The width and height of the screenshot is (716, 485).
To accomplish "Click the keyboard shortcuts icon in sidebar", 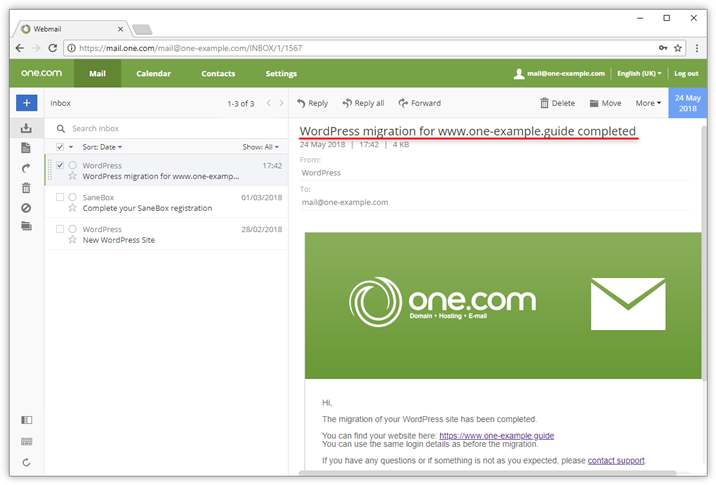I will (x=26, y=441).
